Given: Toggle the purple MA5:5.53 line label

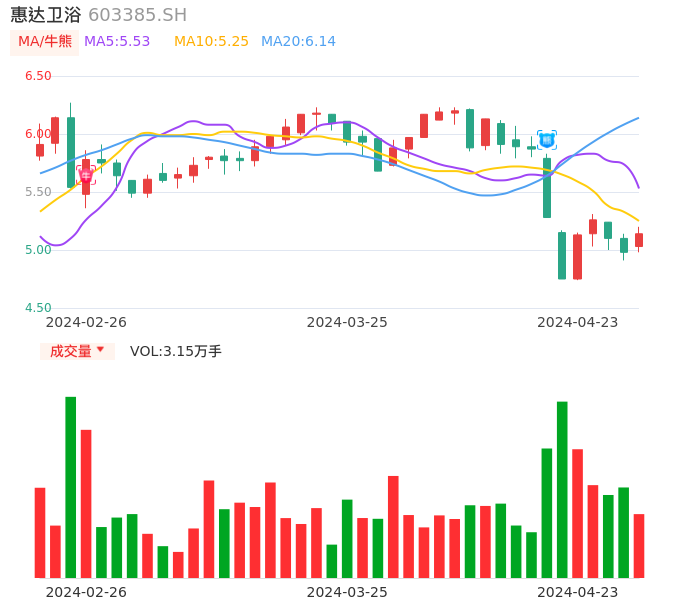Looking at the screenshot, I should click(117, 42).
